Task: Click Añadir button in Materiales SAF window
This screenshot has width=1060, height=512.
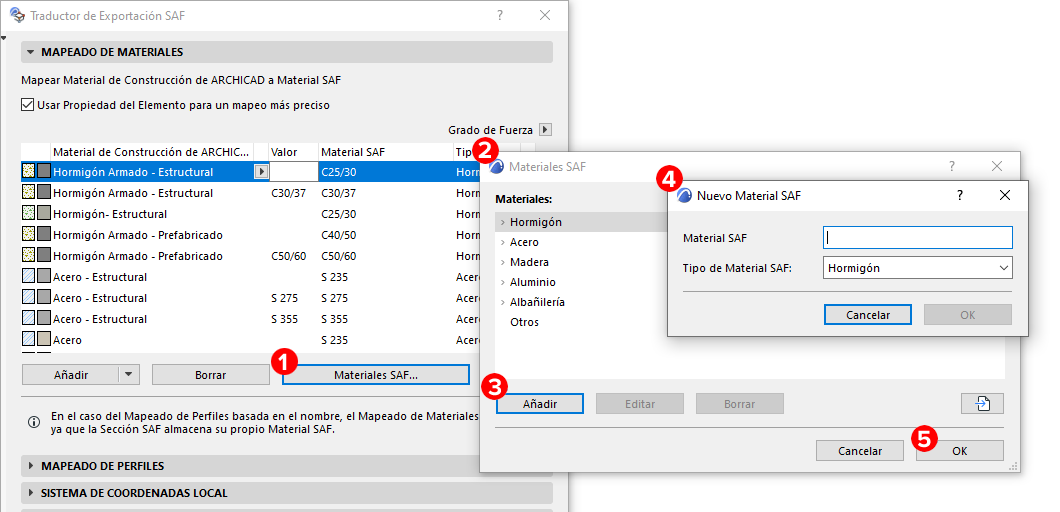Action: pos(539,404)
